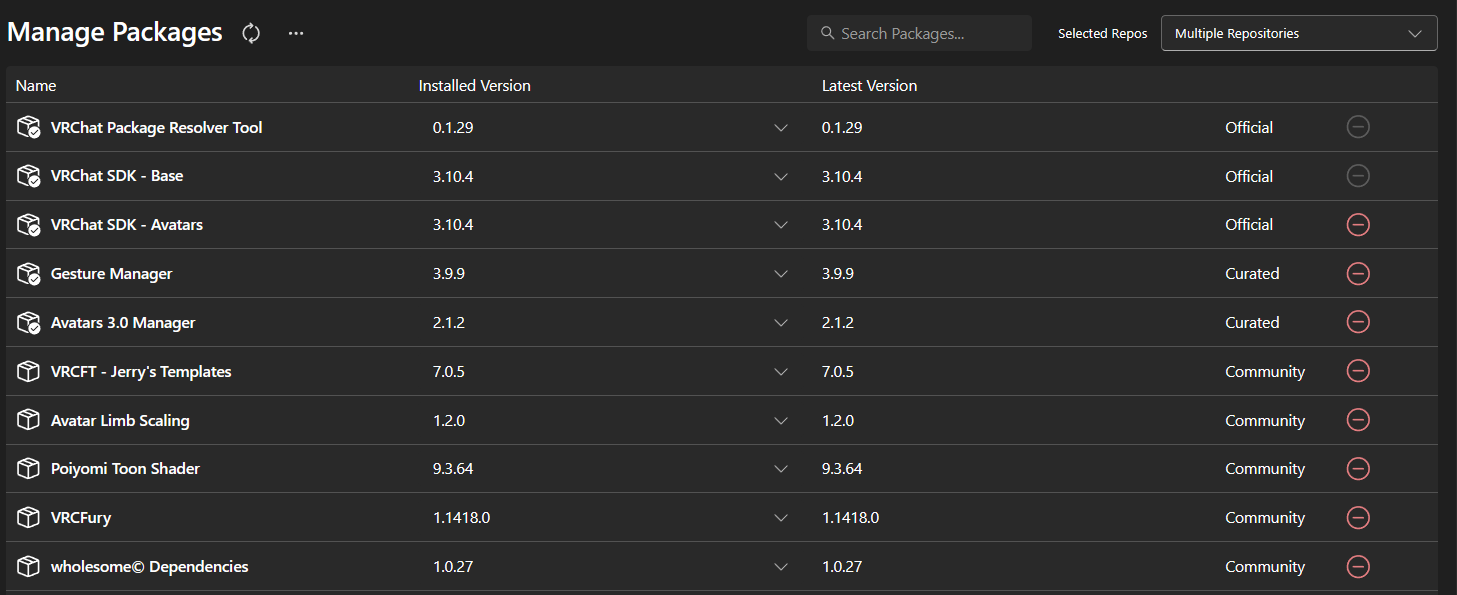Click the Selected Repos label

tap(1103, 34)
